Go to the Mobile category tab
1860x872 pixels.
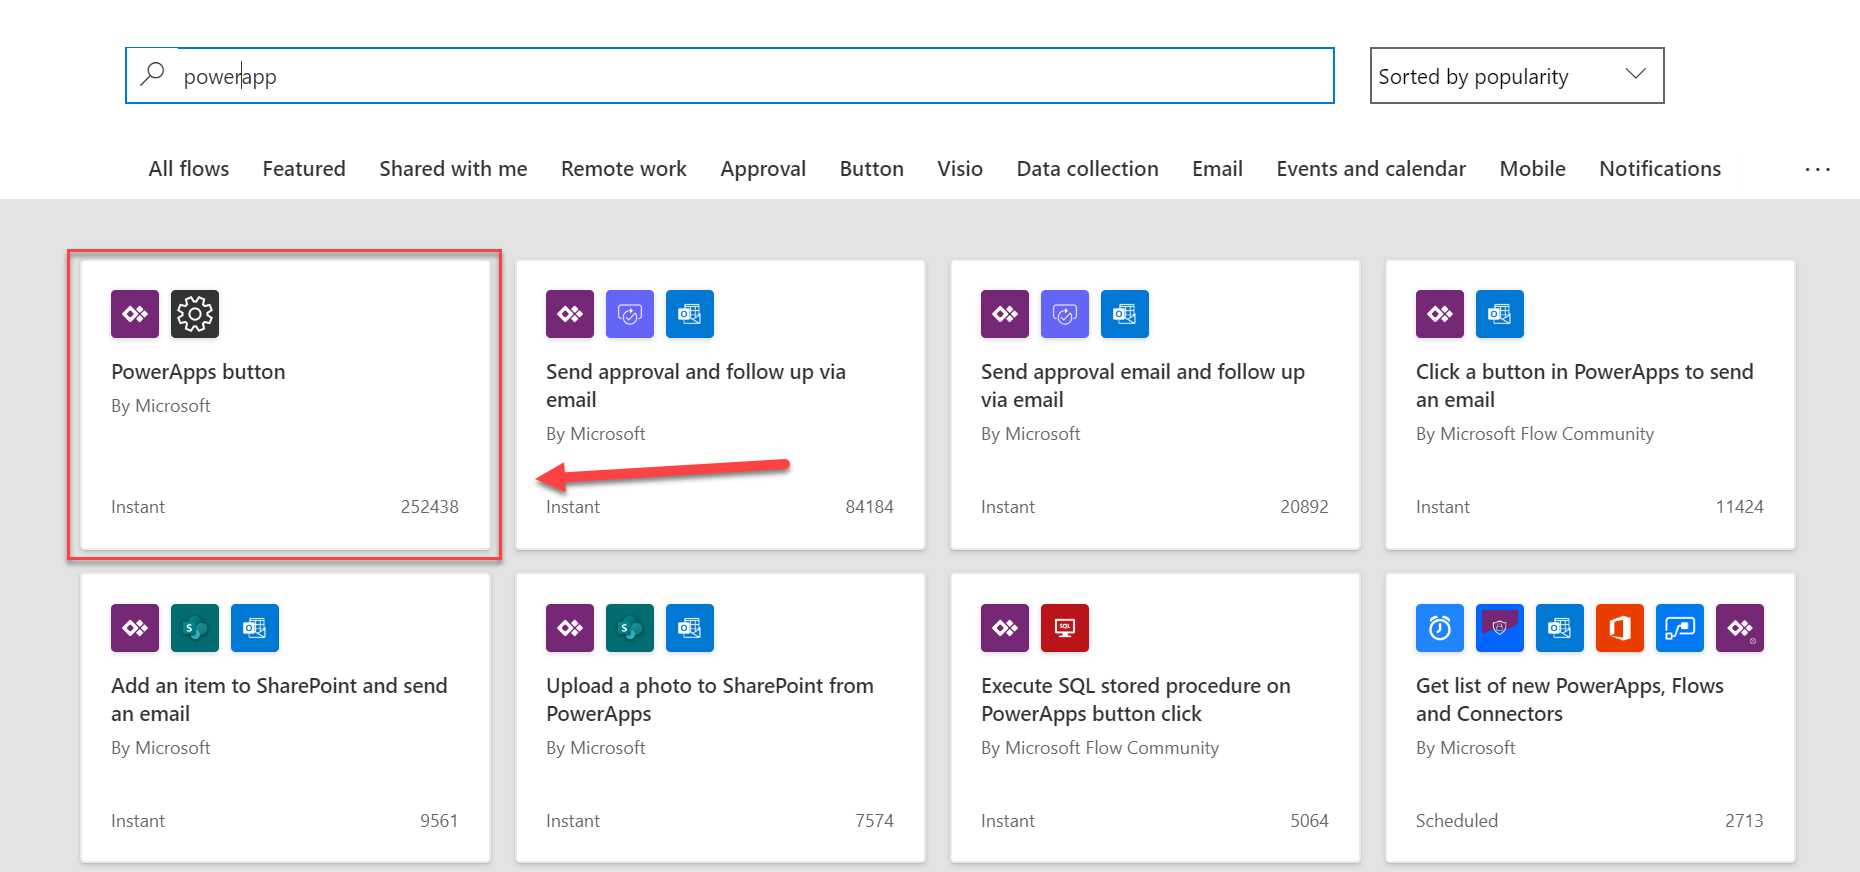[1532, 169]
